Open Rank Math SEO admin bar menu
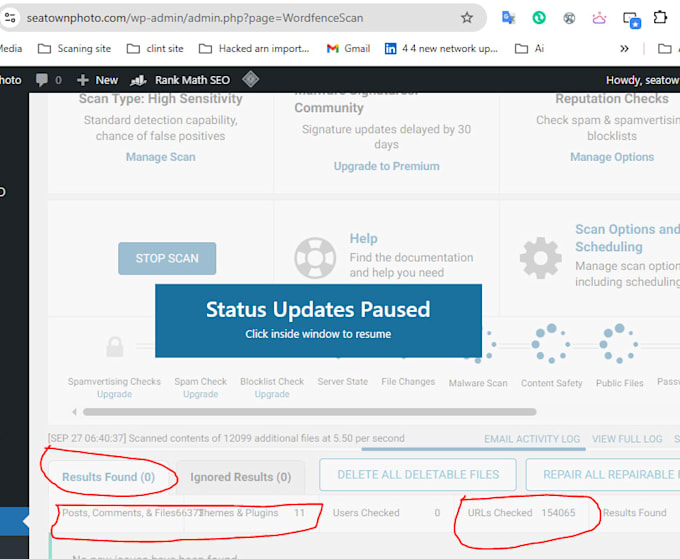The height and width of the screenshot is (559, 680). tap(180, 80)
